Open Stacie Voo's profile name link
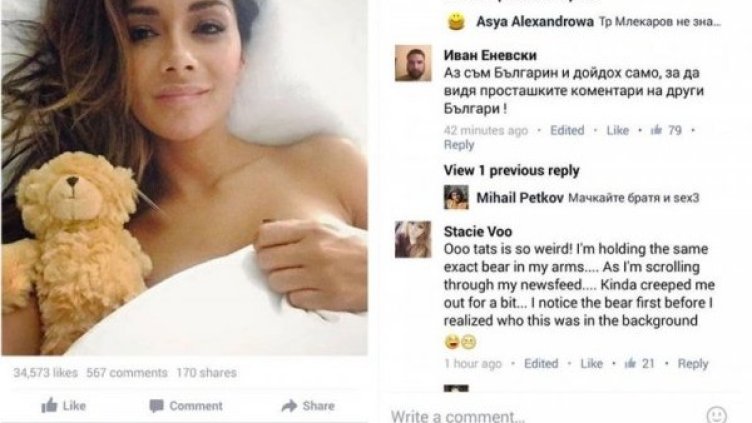Viewport: 752px width, 423px height. 478,231
